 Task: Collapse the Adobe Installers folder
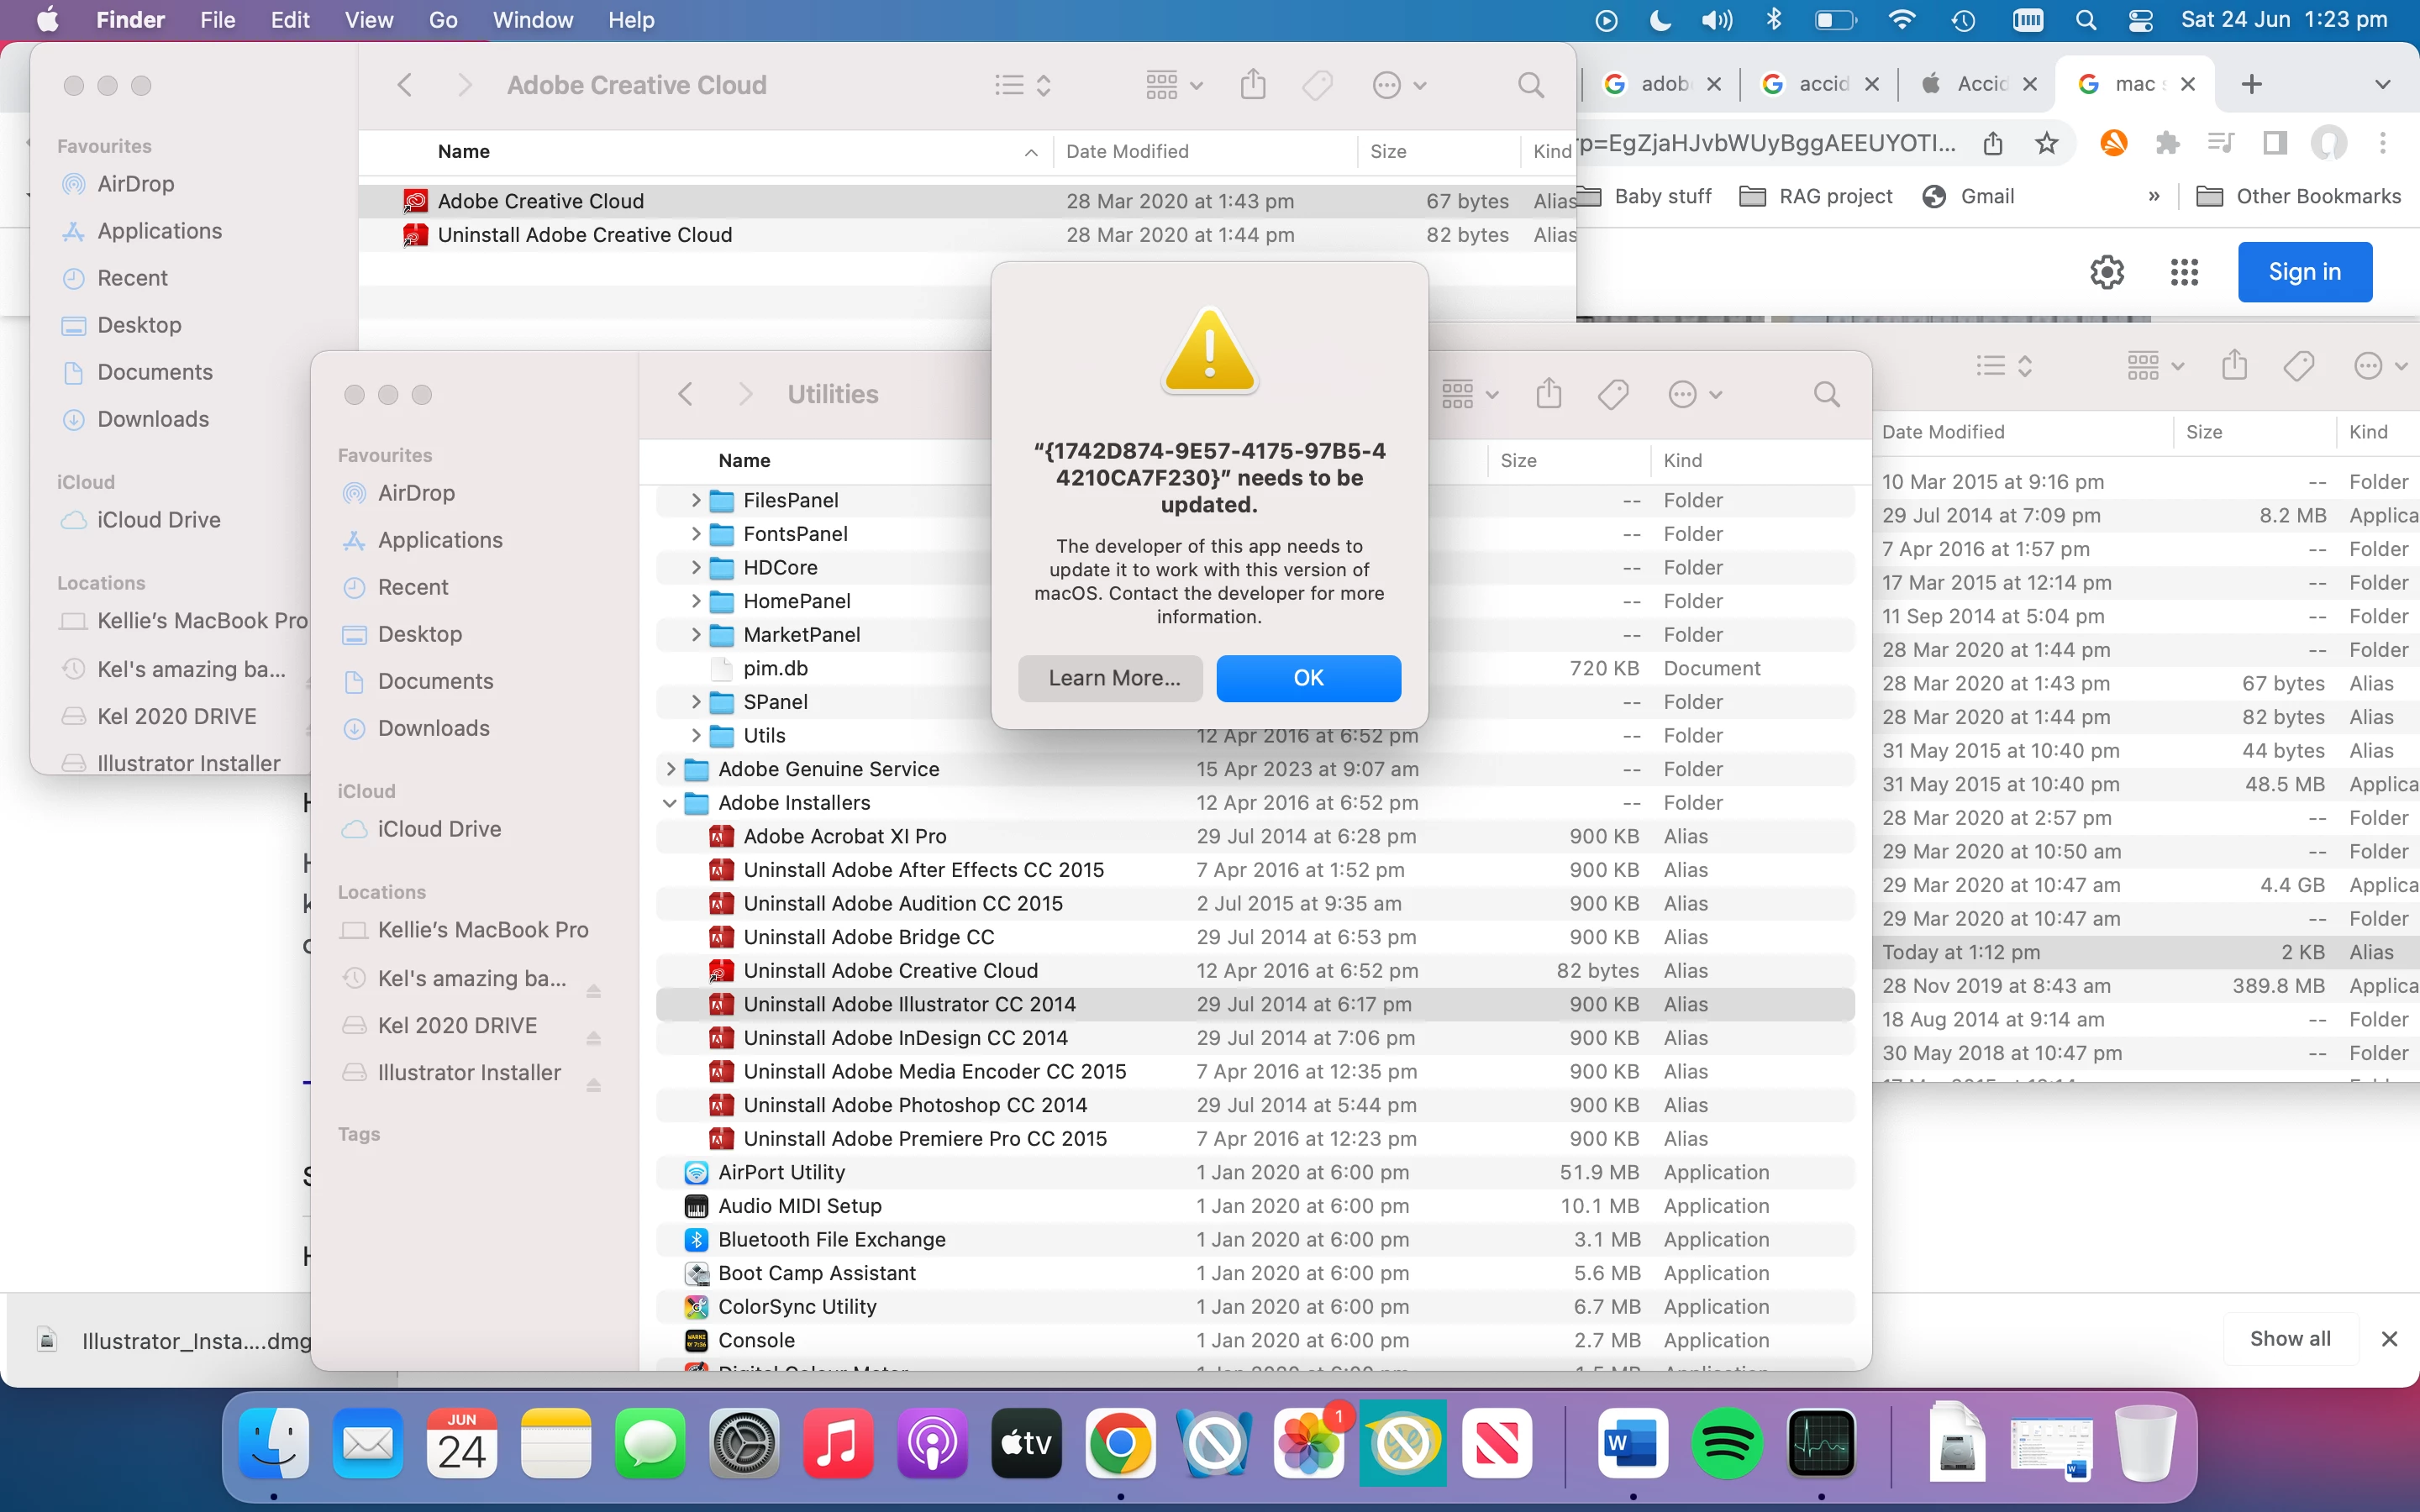670,803
